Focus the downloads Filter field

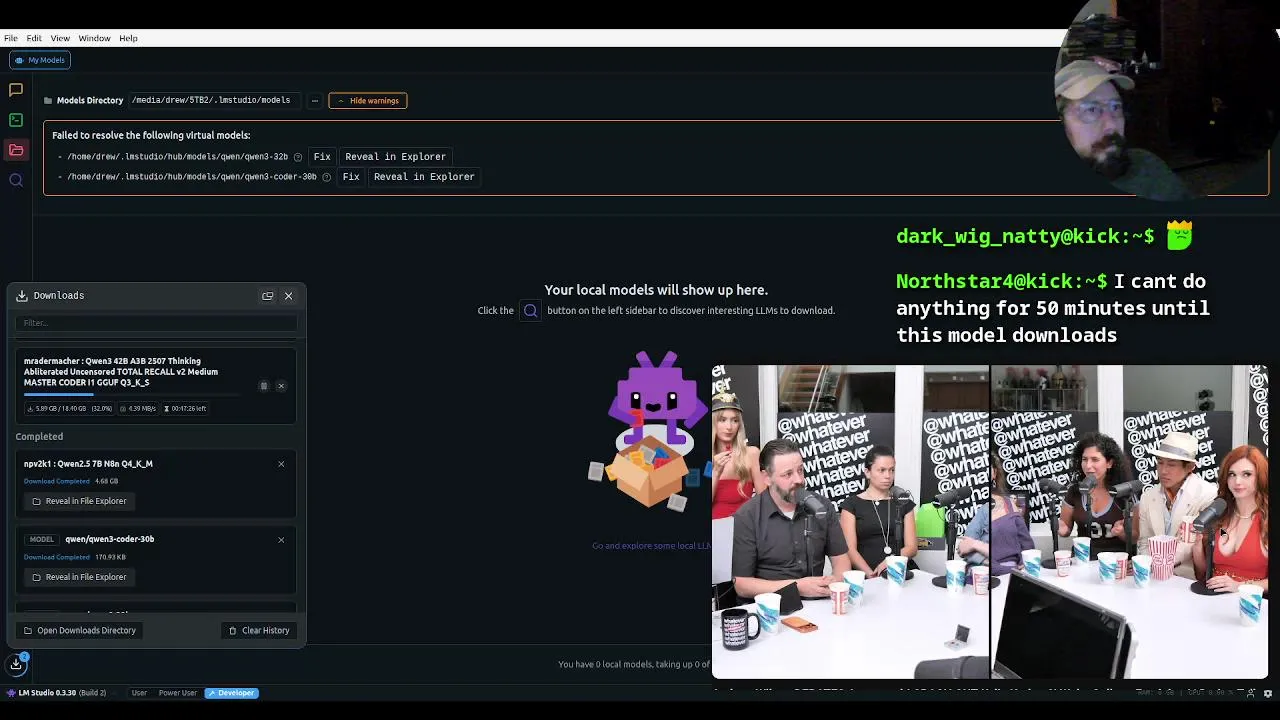[156, 323]
